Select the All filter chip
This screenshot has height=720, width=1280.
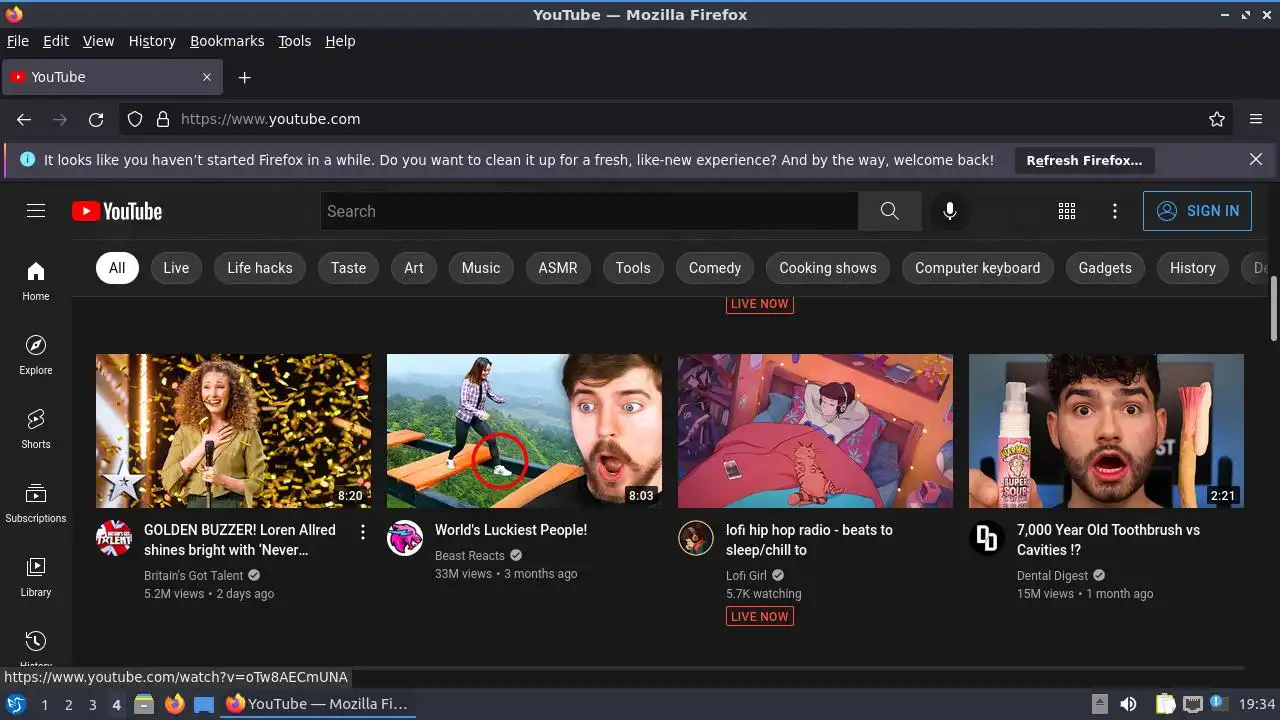click(117, 268)
